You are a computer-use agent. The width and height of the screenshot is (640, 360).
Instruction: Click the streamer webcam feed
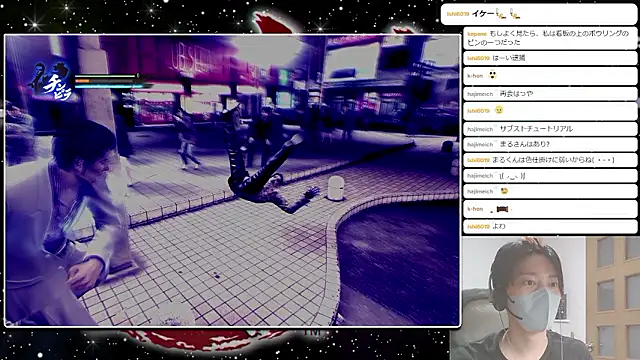point(545,298)
